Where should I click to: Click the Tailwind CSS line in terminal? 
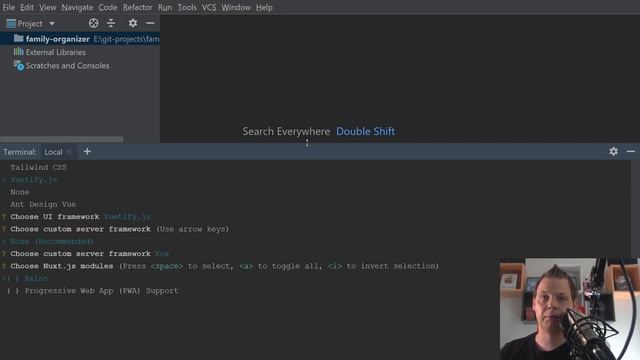click(x=38, y=167)
